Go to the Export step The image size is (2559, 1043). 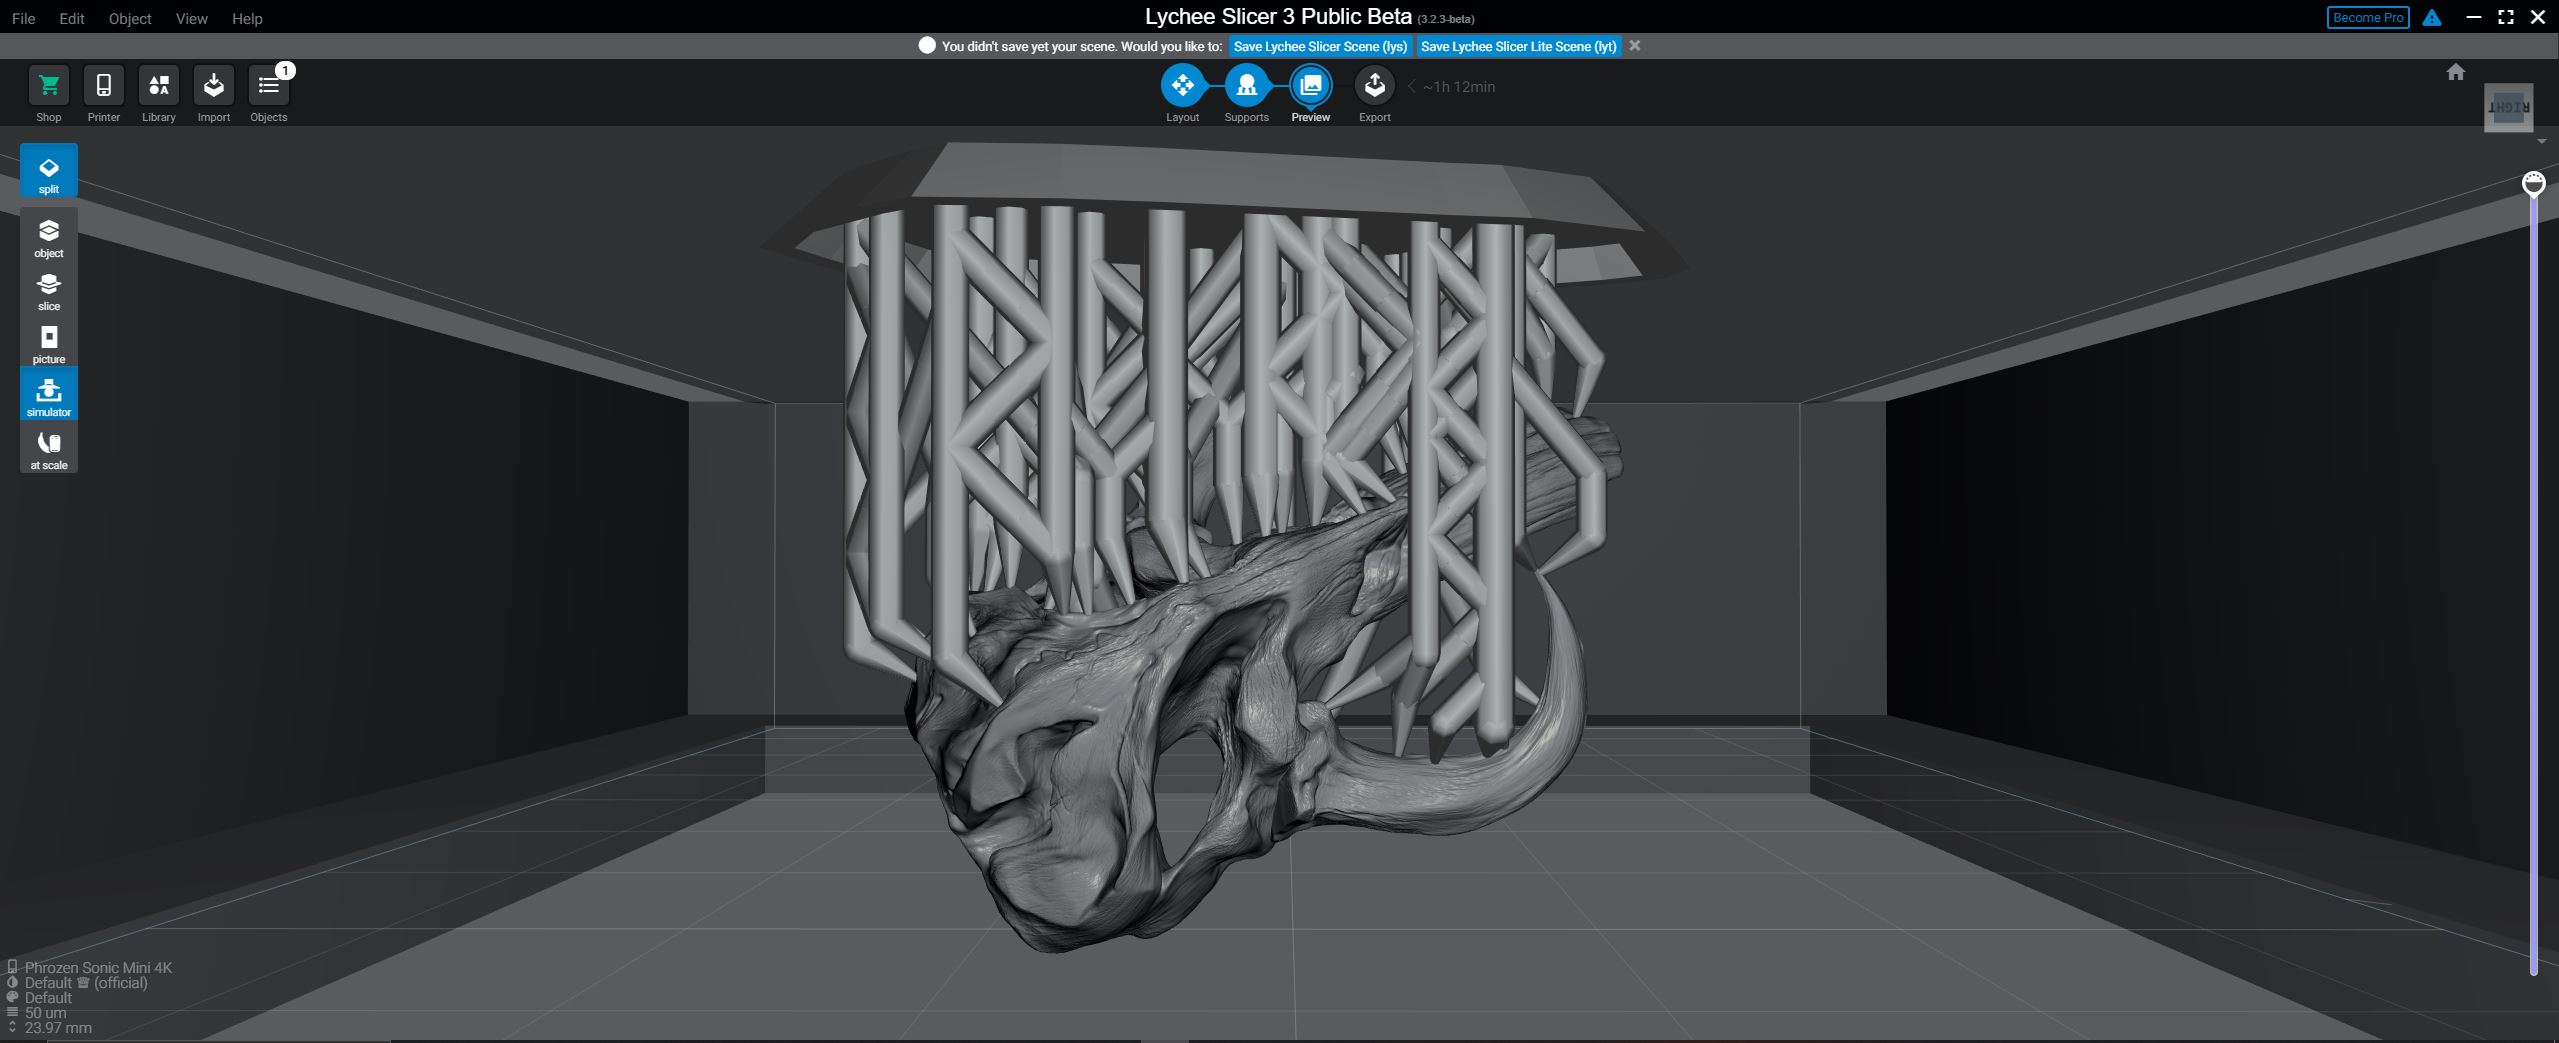tap(1374, 86)
